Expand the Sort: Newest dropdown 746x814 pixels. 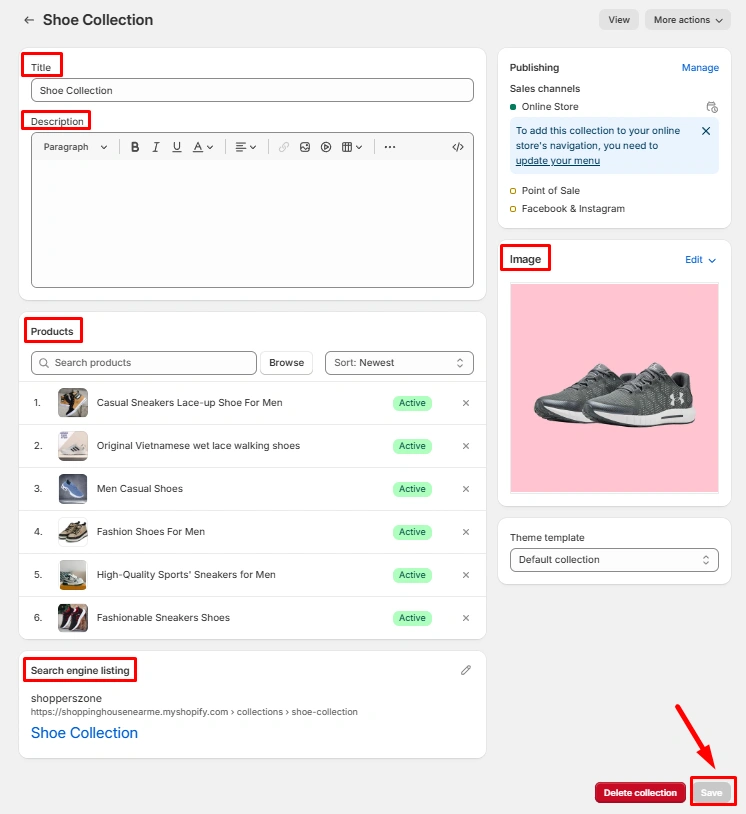tap(399, 363)
